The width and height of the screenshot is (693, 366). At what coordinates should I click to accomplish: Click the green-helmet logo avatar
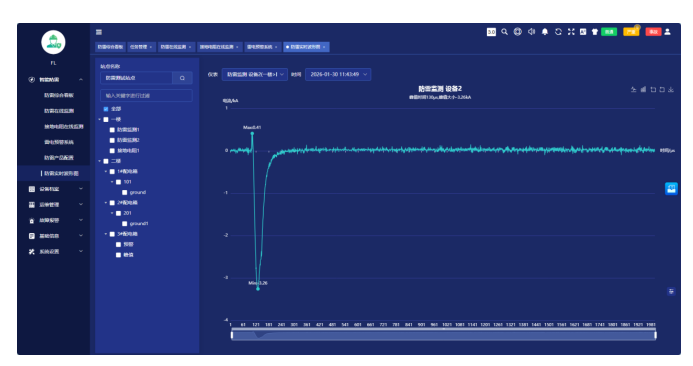pos(53,42)
